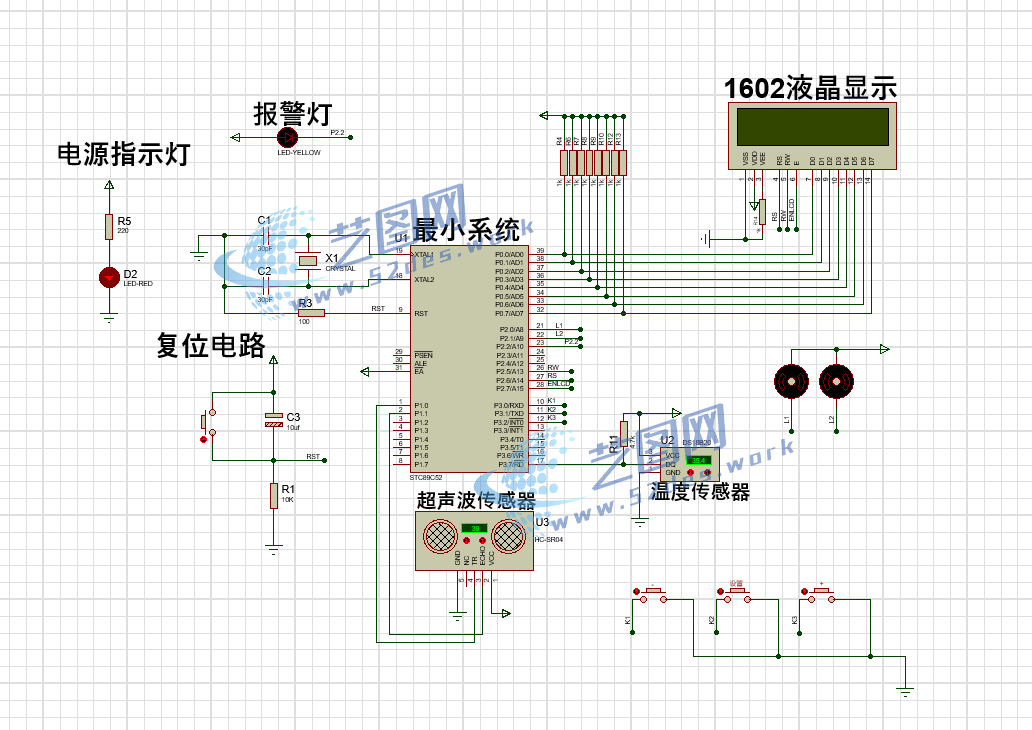The height and width of the screenshot is (730, 1032).
Task: Select the power terminal on the EA pin
Action: click(365, 372)
